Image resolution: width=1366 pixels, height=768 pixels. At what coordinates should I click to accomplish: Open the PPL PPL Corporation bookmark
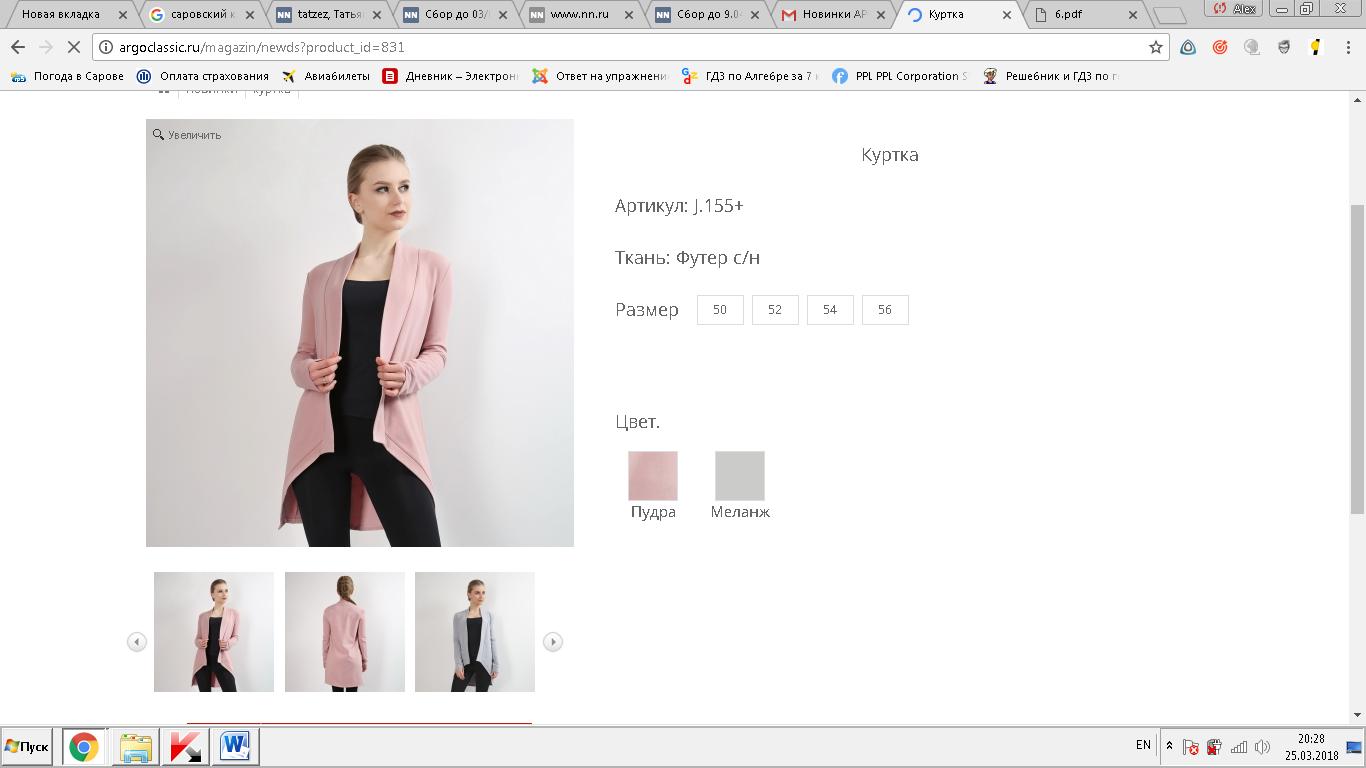899,76
